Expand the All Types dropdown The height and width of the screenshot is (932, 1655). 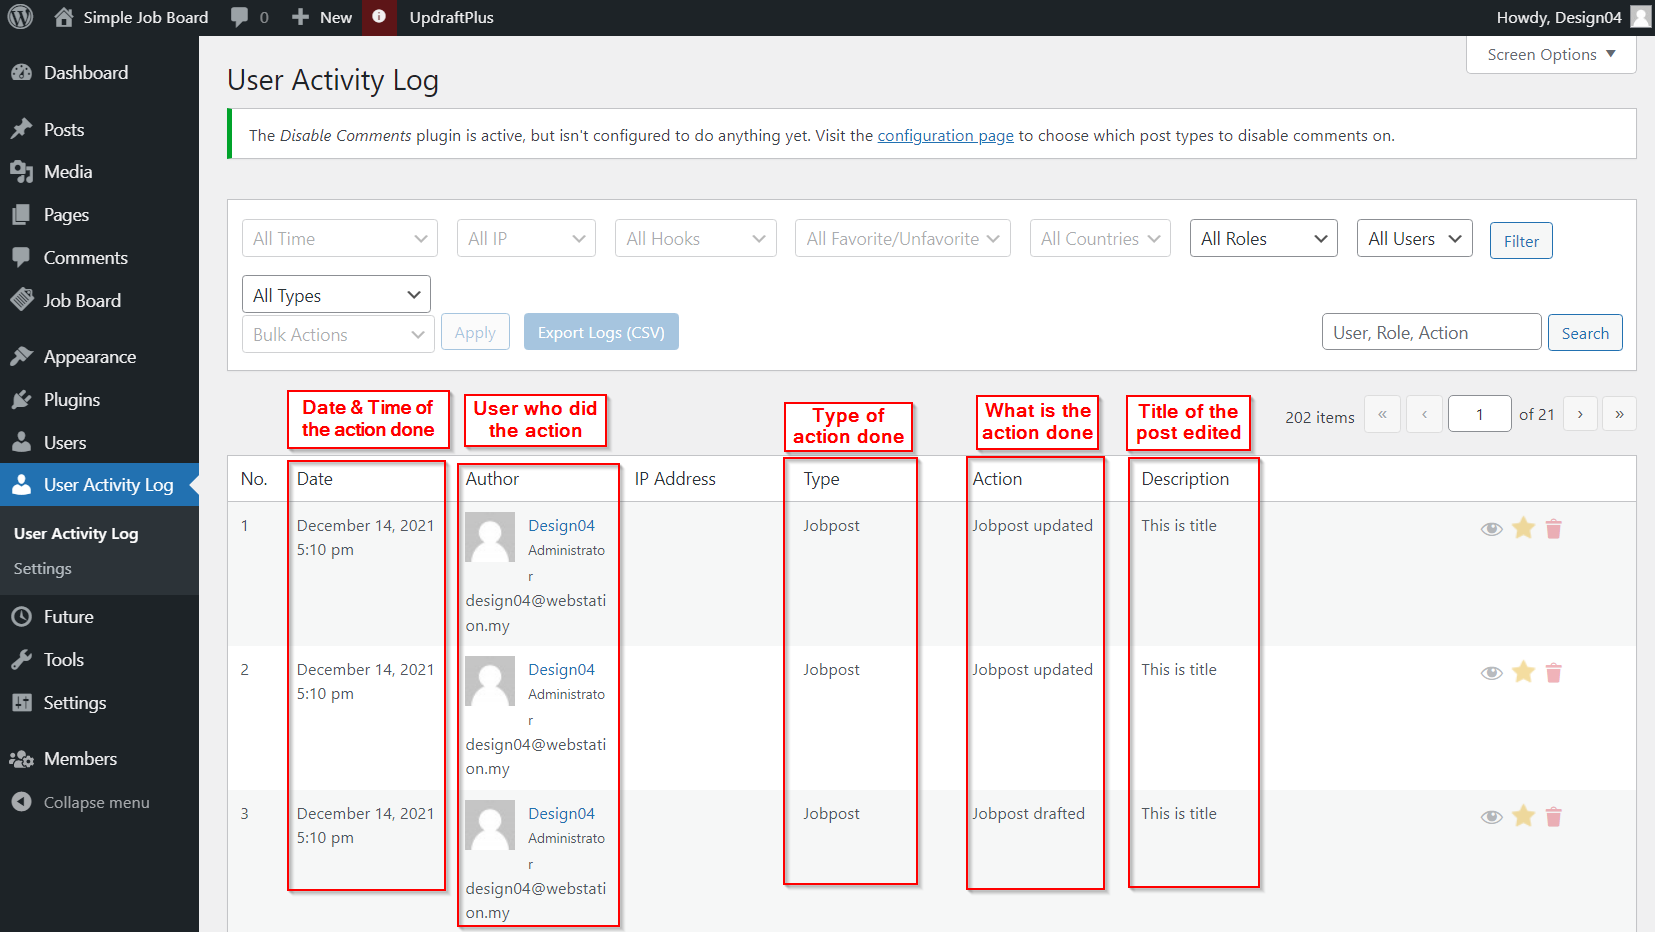point(336,295)
